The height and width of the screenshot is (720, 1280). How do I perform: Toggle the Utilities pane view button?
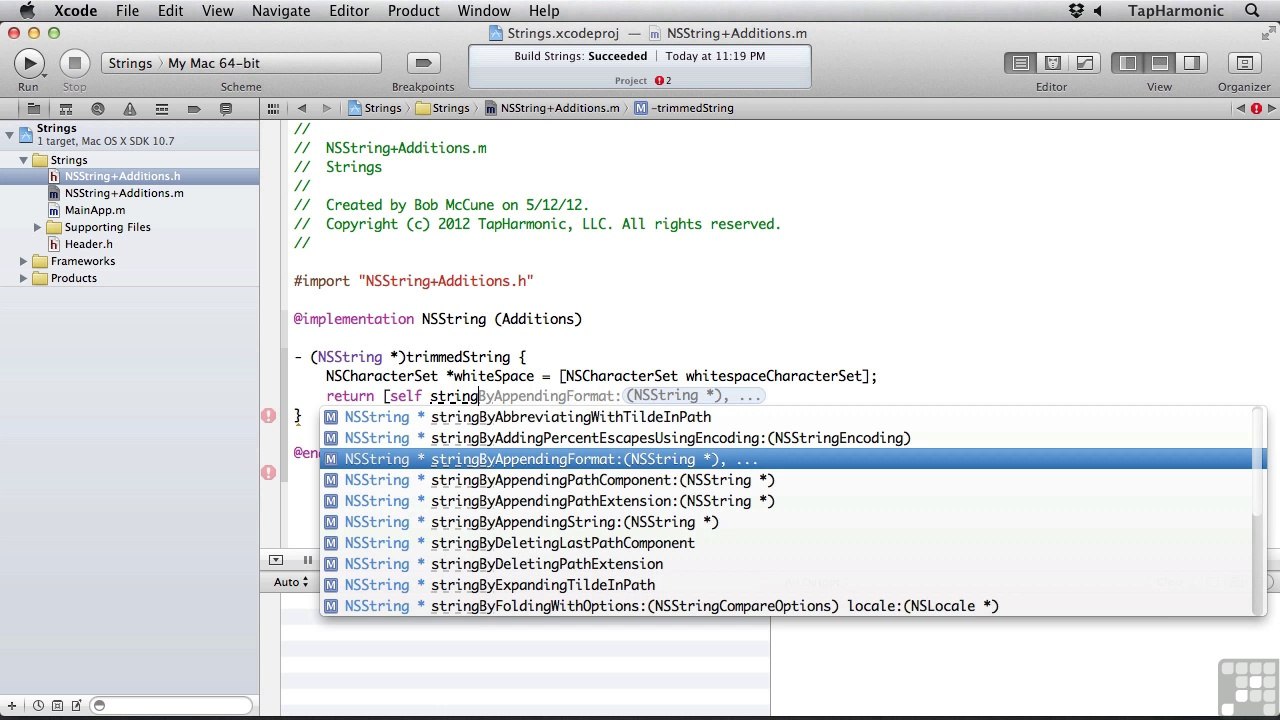pos(1192,63)
